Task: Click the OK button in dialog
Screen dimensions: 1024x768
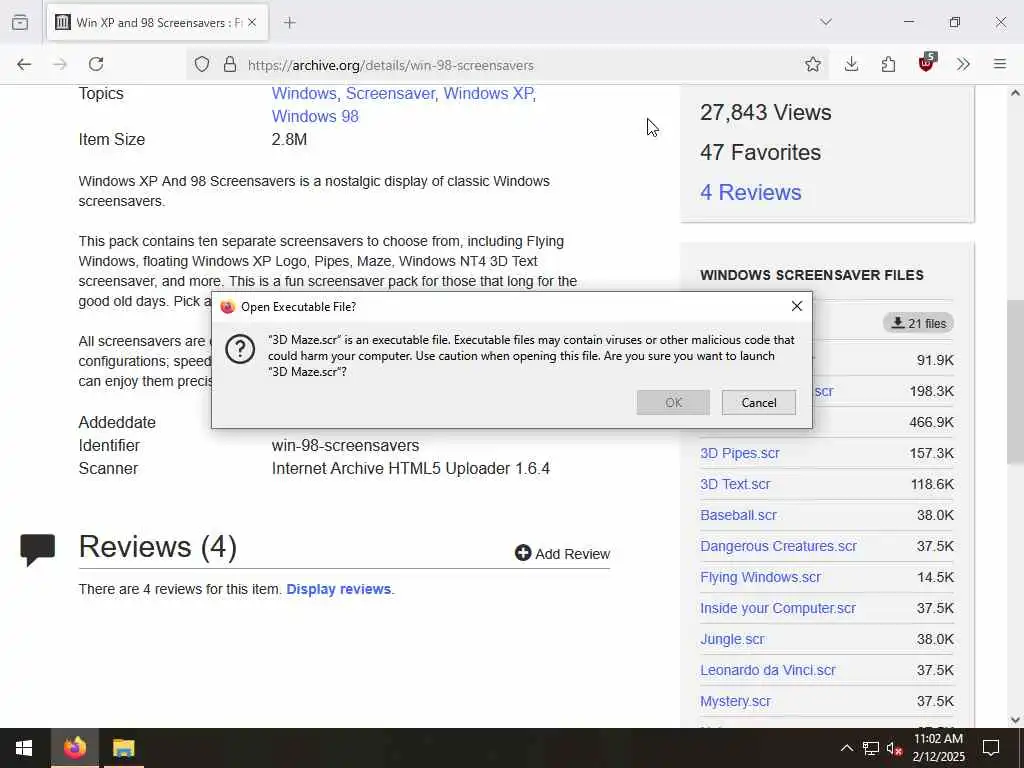Action: pos(673,402)
